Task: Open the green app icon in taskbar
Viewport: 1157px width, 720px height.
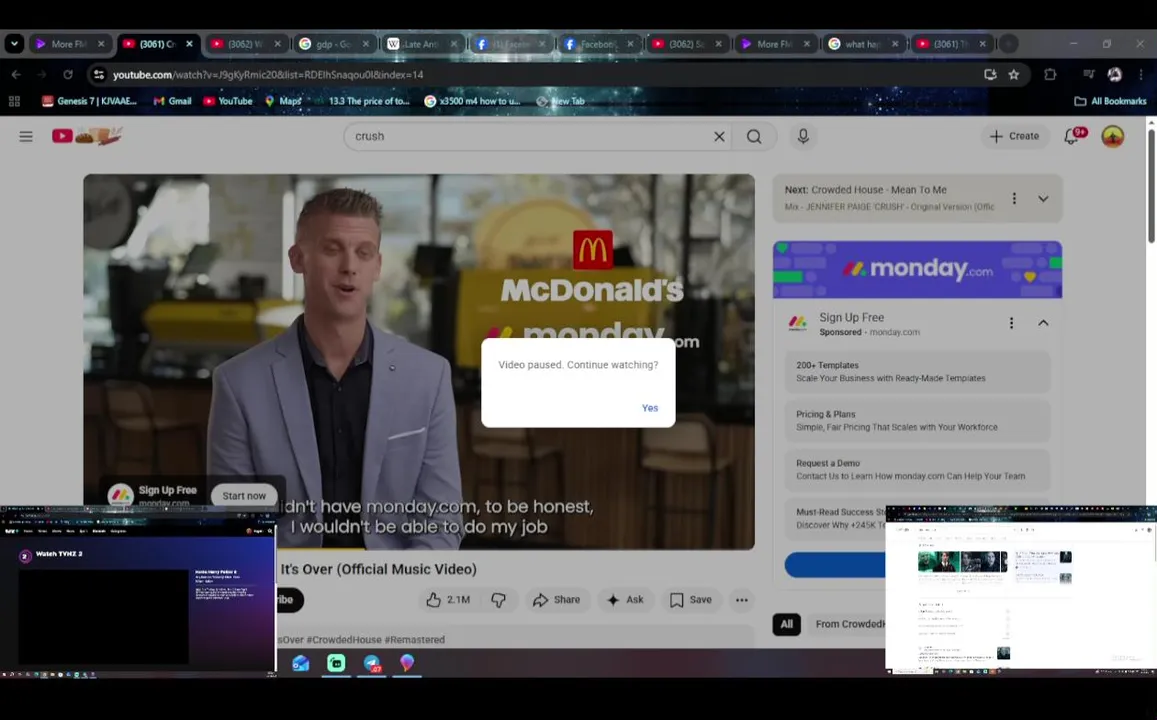Action: pos(336,663)
